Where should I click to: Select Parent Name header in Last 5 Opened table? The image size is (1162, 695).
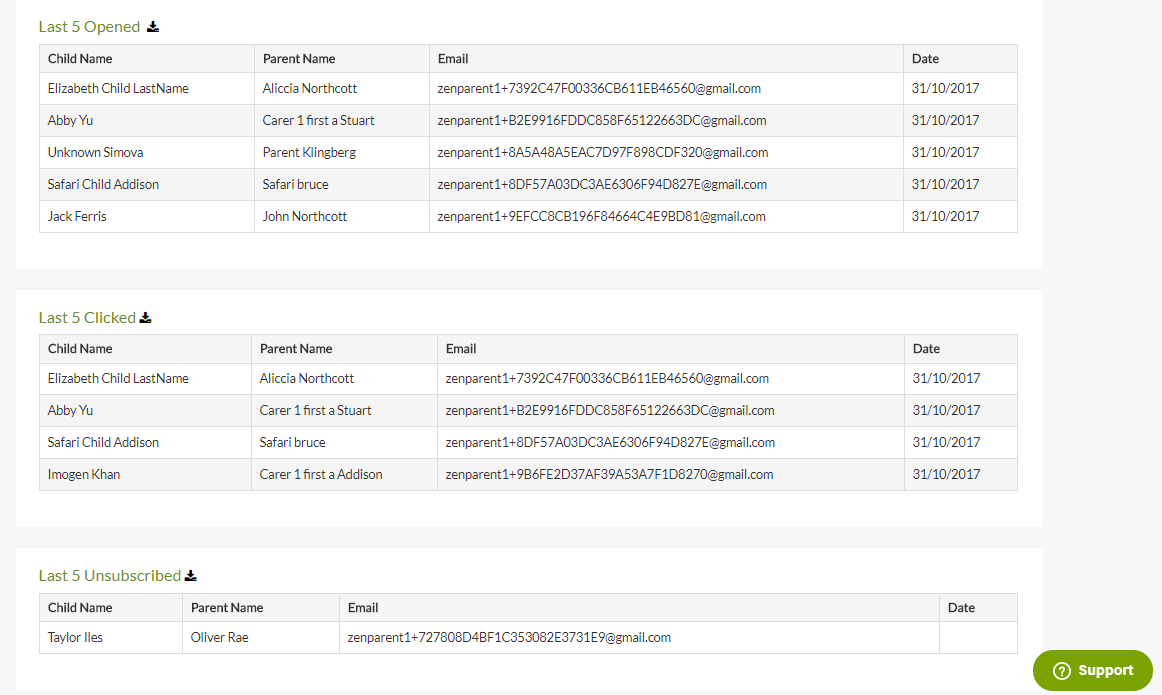299,59
